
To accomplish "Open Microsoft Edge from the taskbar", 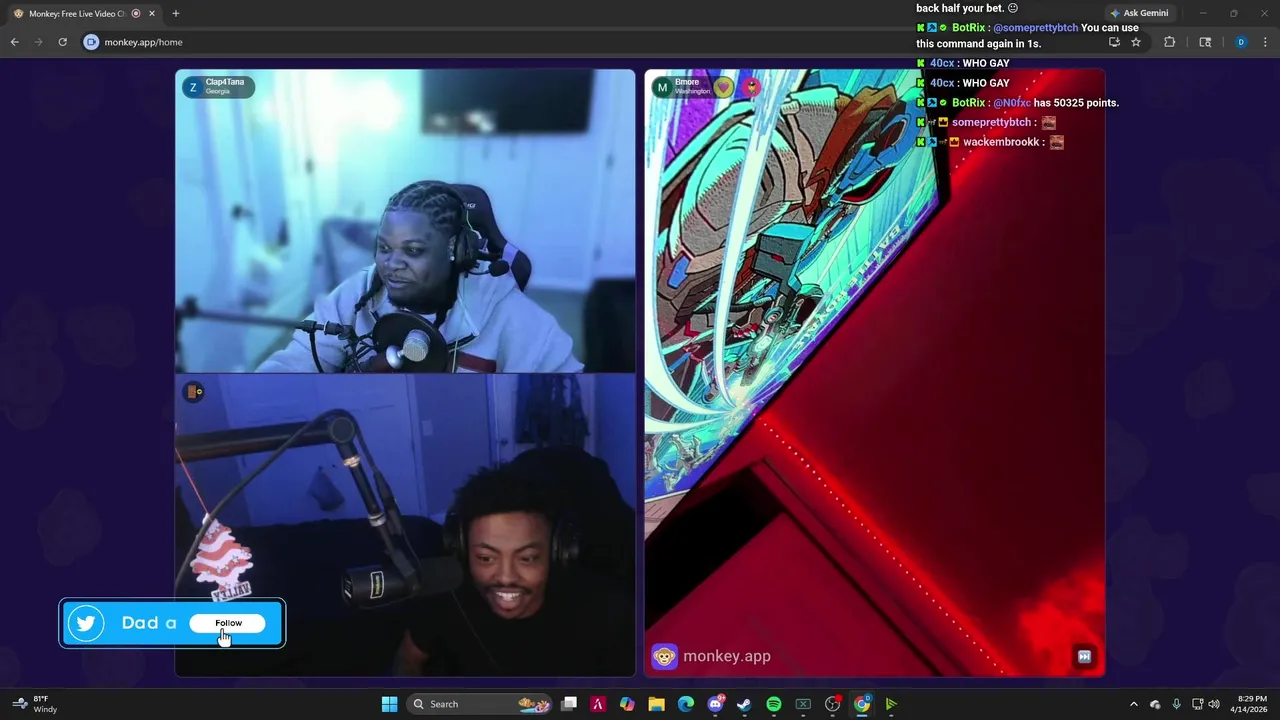I will point(686,704).
